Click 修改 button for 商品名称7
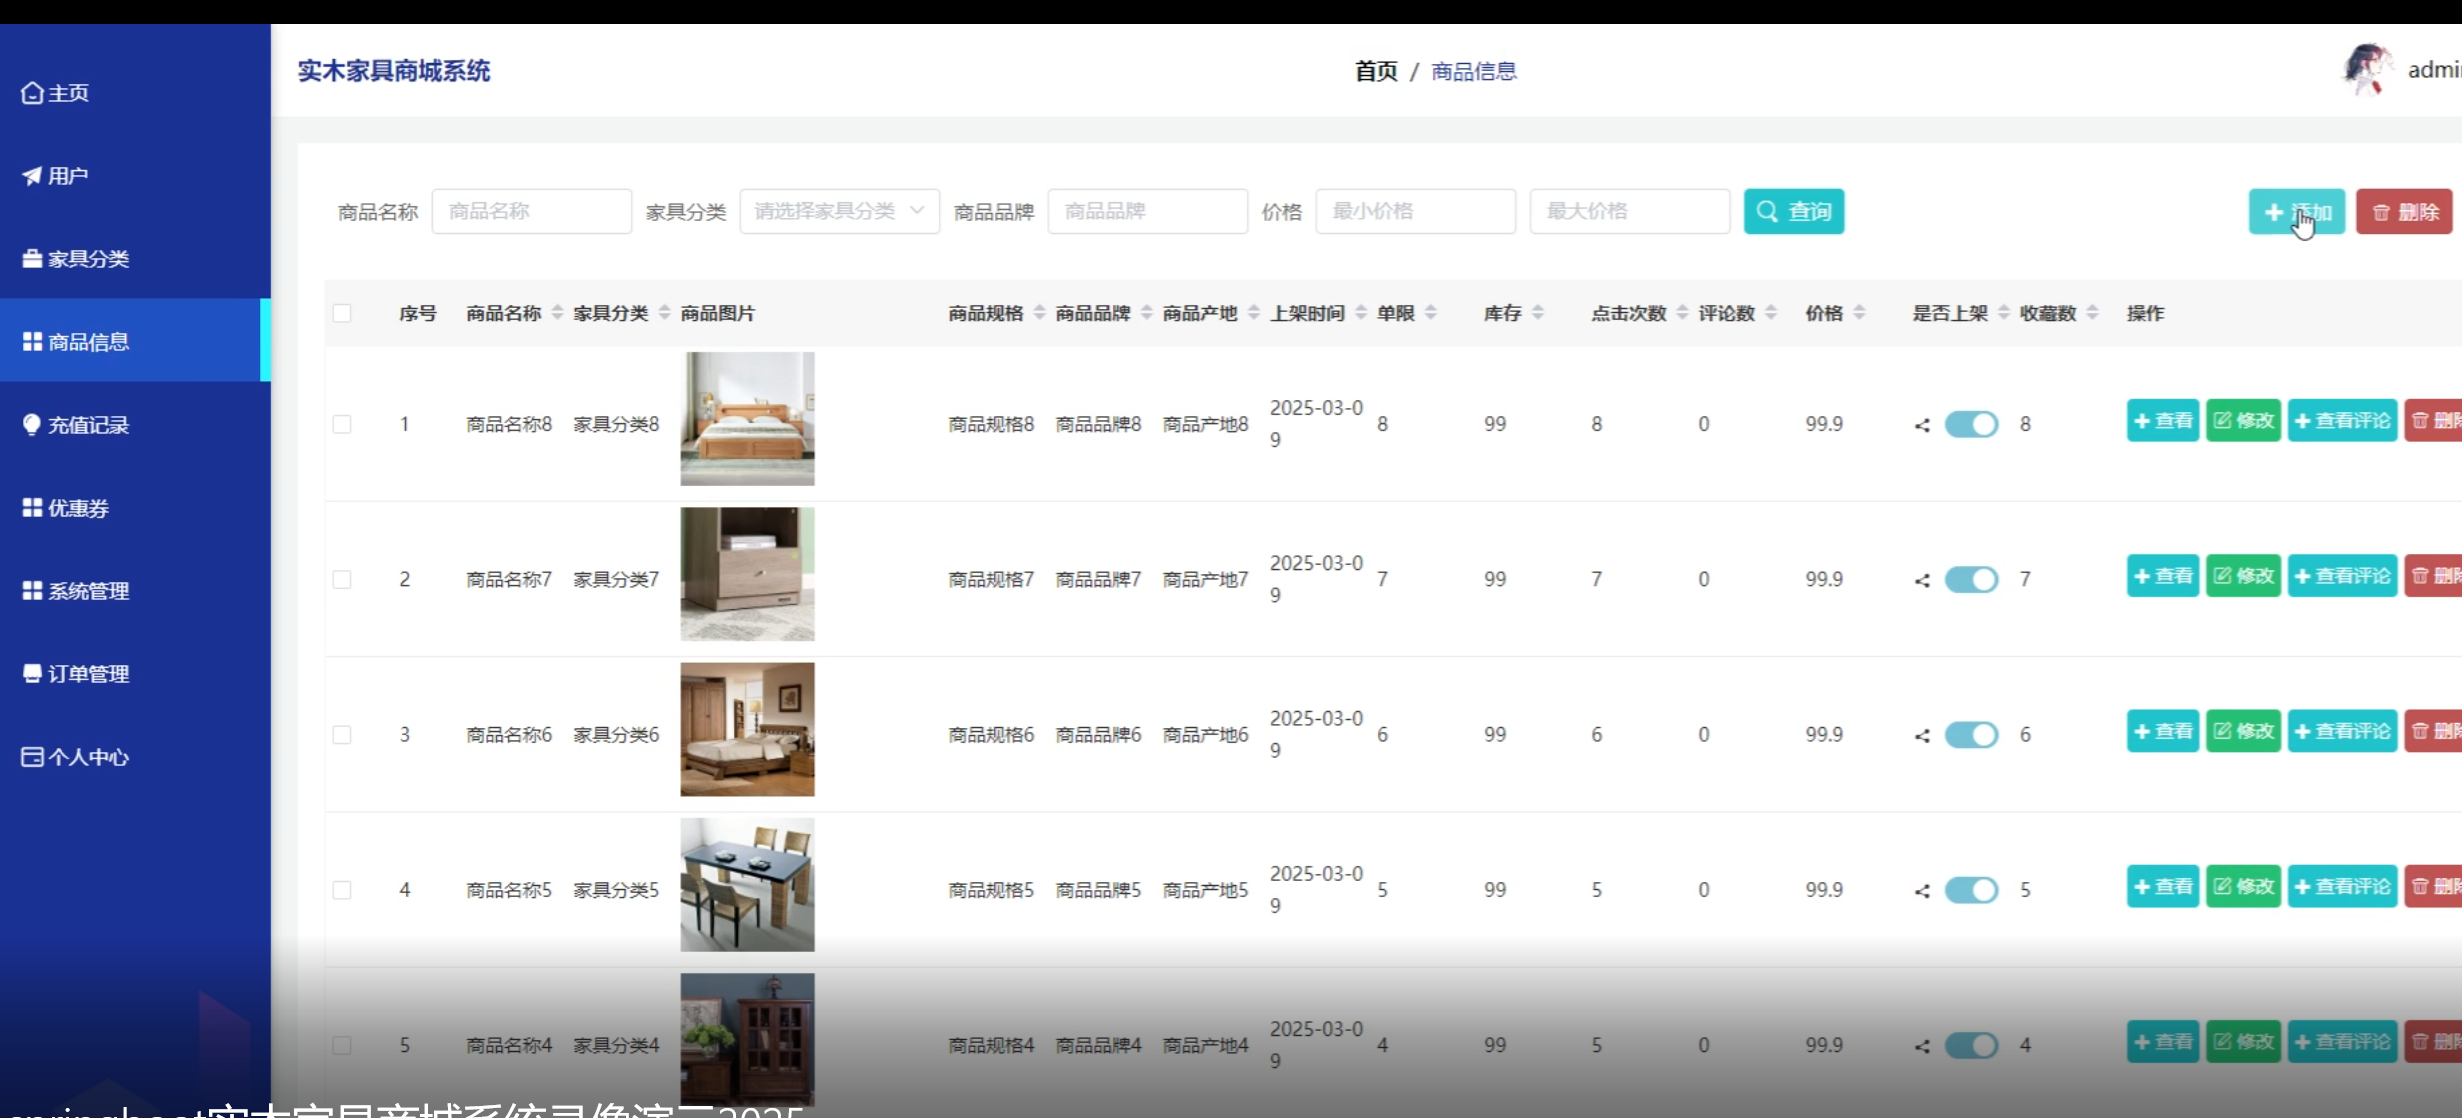 pos(2243,576)
